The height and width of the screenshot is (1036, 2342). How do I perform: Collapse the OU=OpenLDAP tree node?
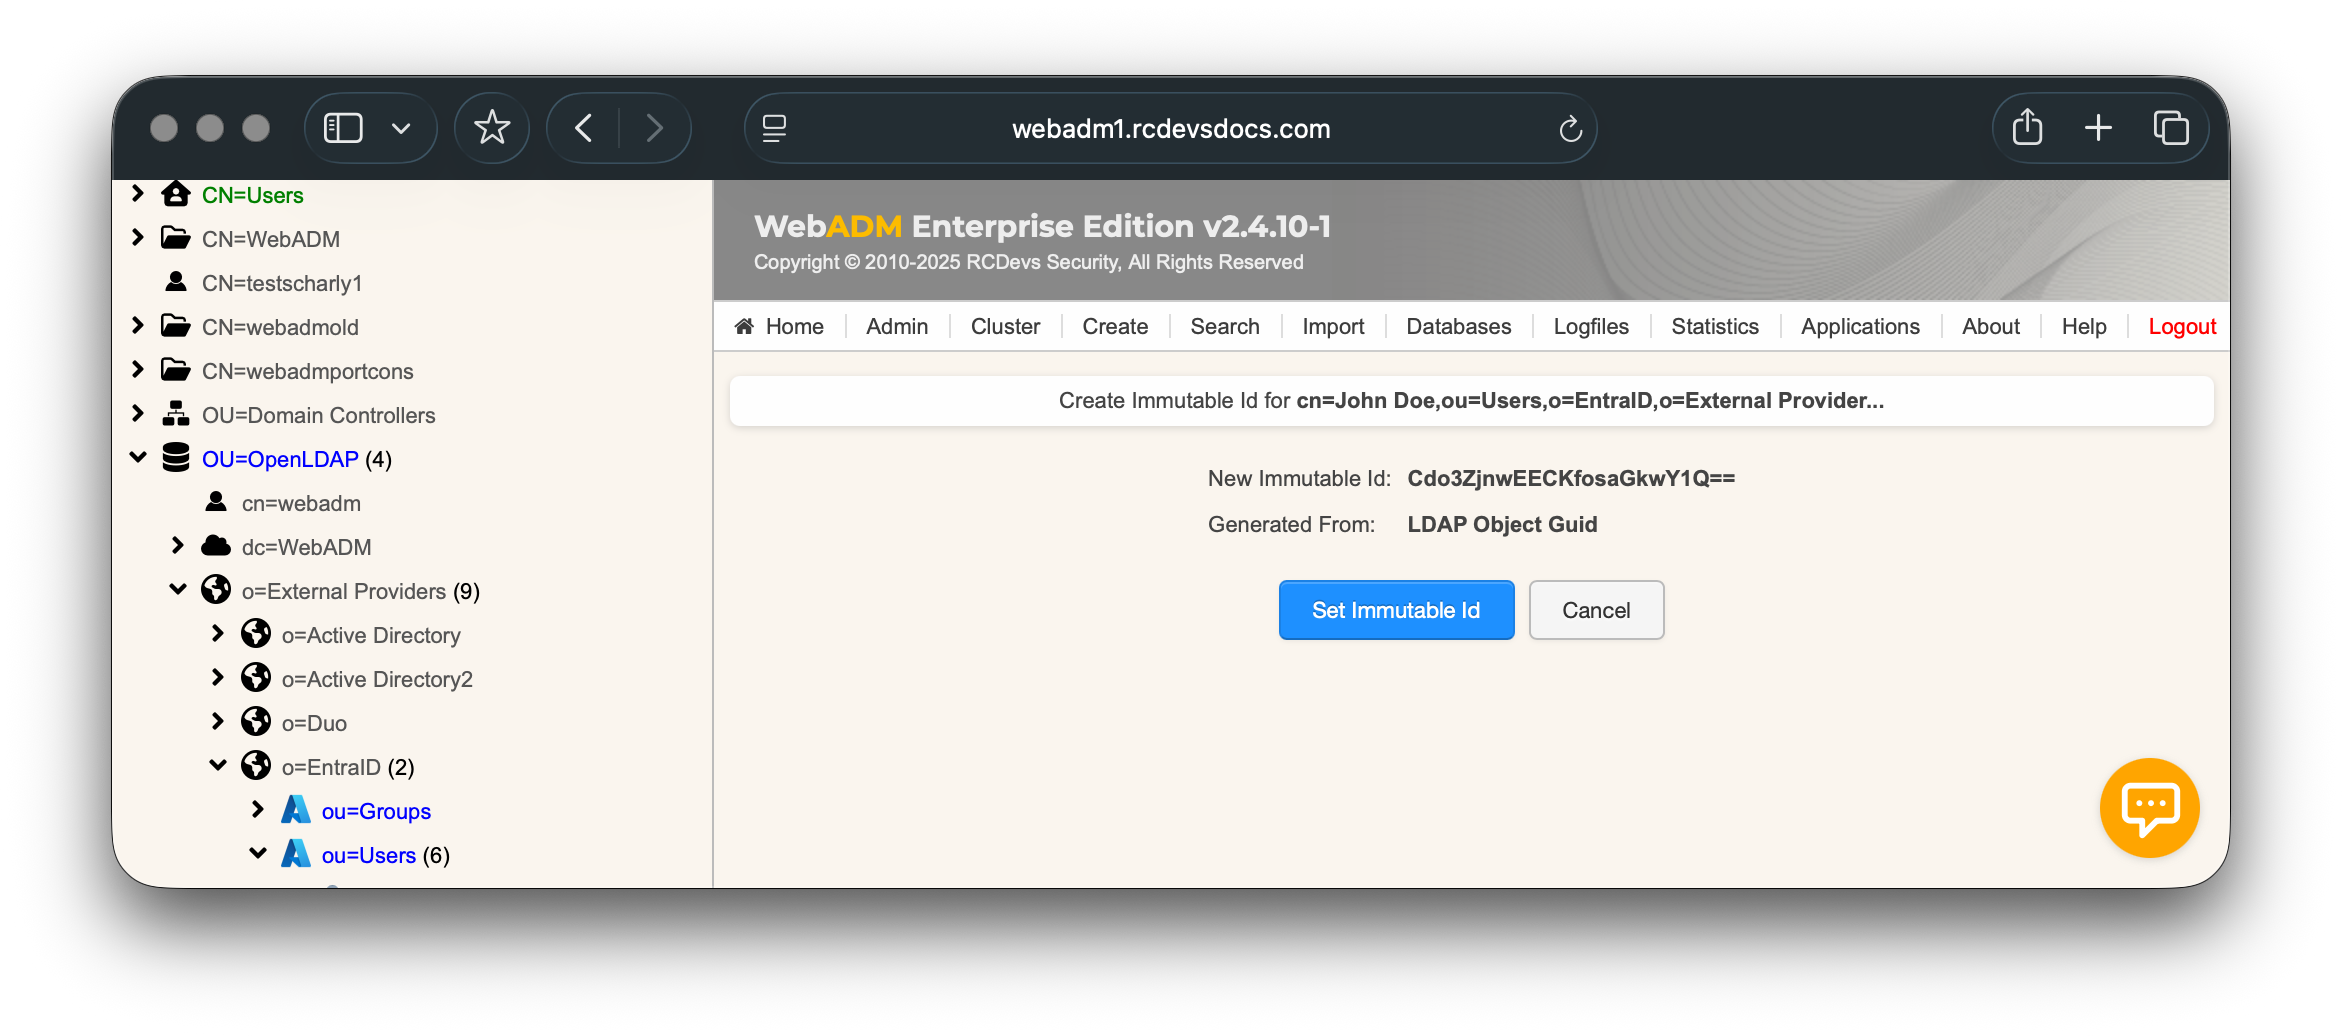(138, 457)
